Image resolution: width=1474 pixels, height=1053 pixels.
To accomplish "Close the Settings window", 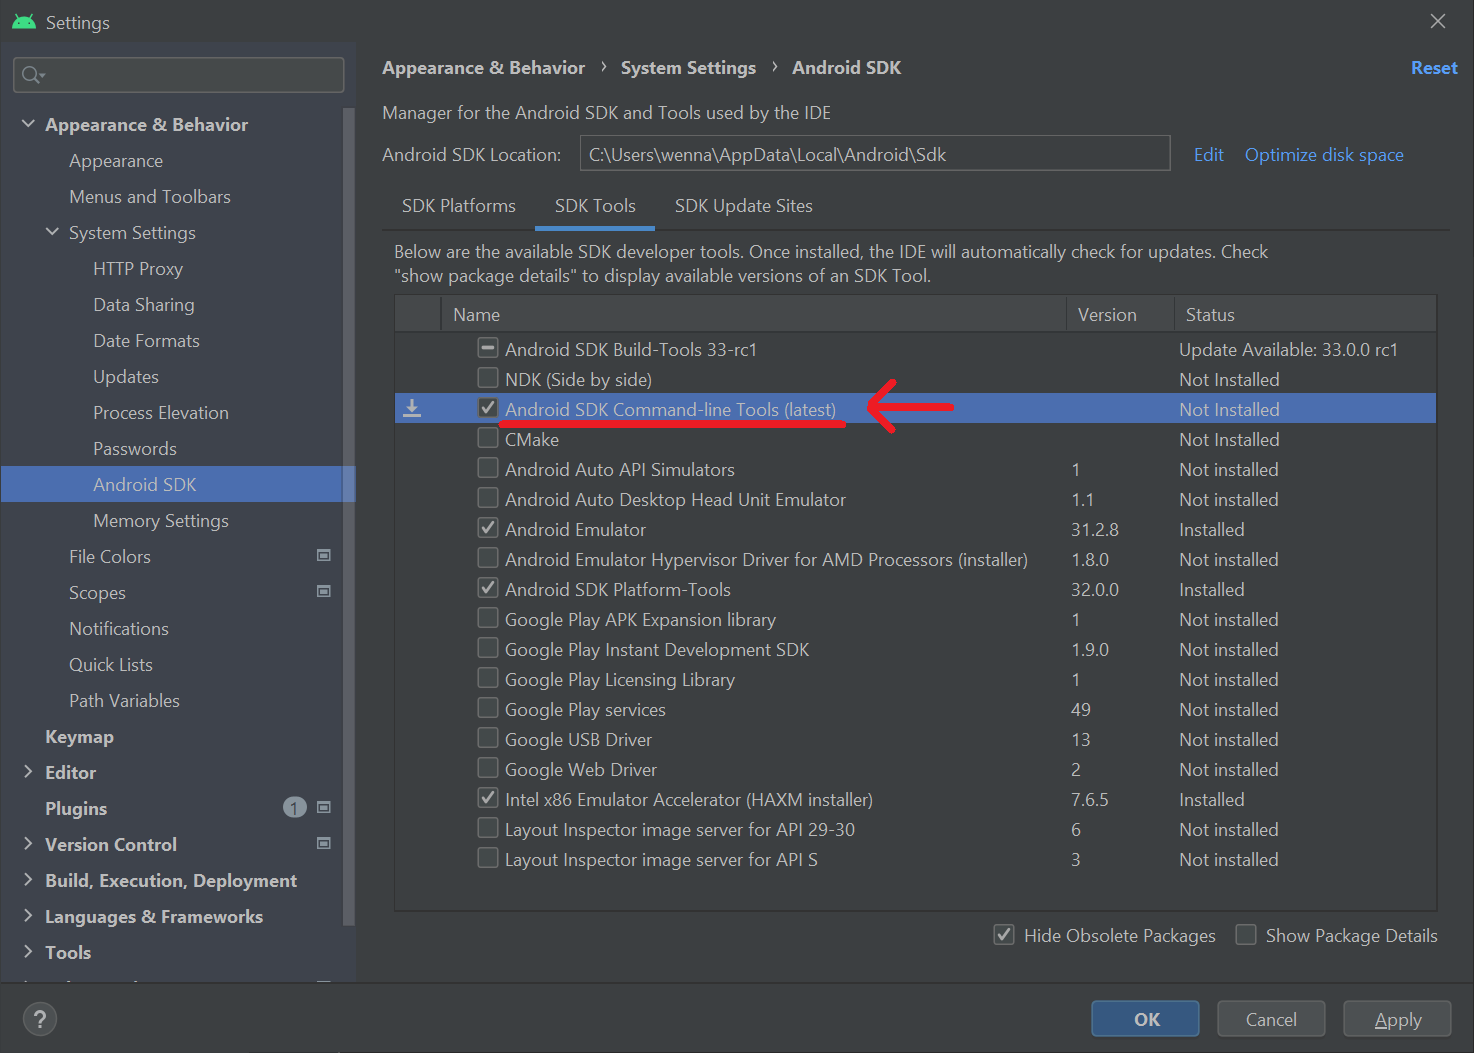I will (x=1438, y=21).
